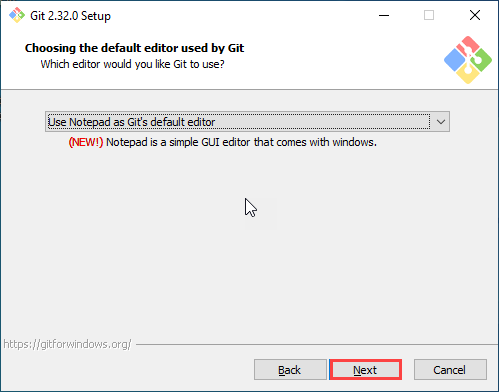
Task: Expand editor list with the chevron arrow
Action: pyautogui.click(x=441, y=122)
